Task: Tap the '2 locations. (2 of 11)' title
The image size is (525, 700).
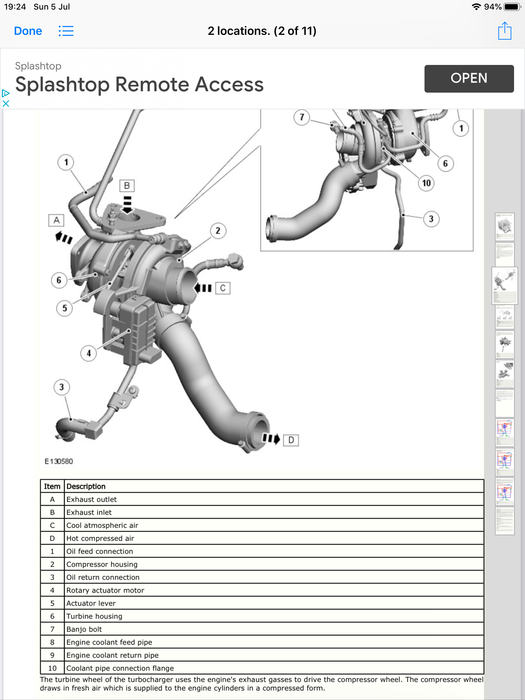Action: pos(262,31)
